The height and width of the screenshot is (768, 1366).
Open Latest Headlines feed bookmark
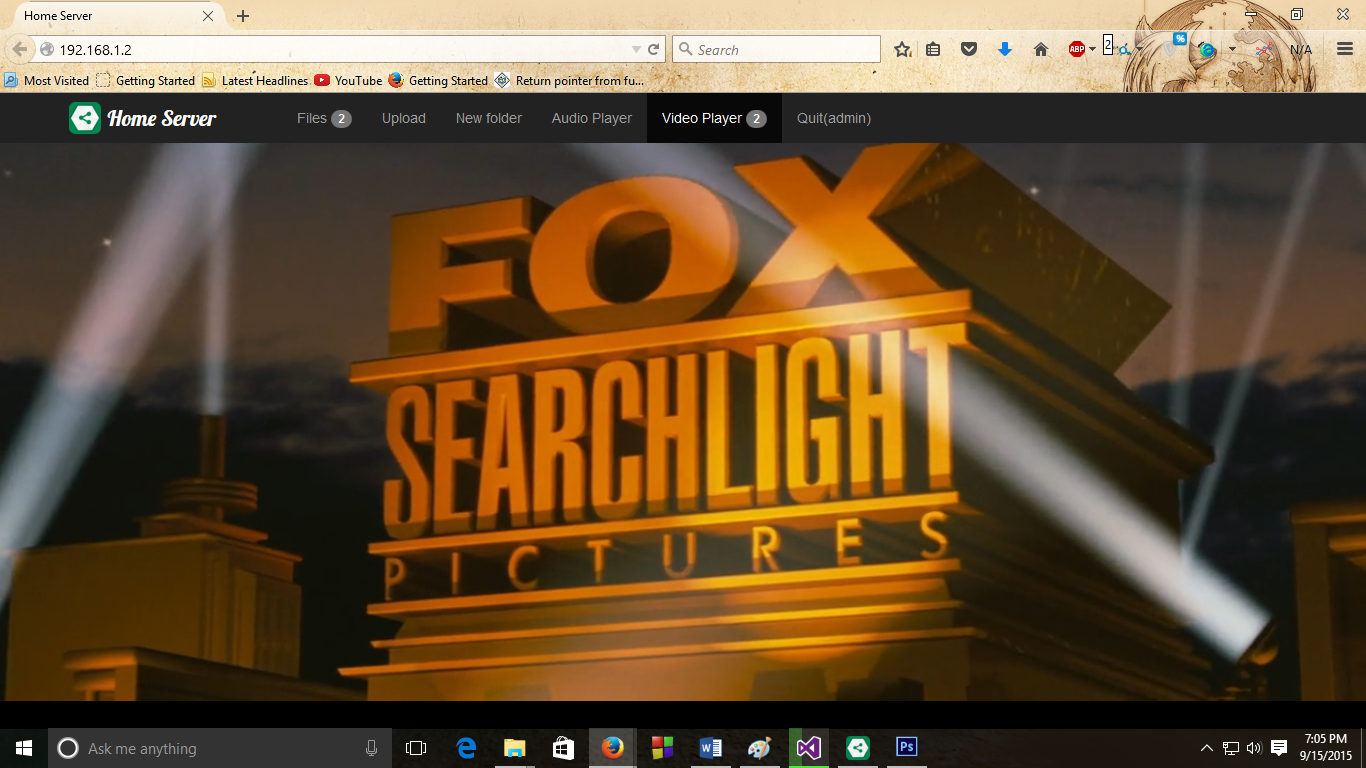(x=255, y=80)
